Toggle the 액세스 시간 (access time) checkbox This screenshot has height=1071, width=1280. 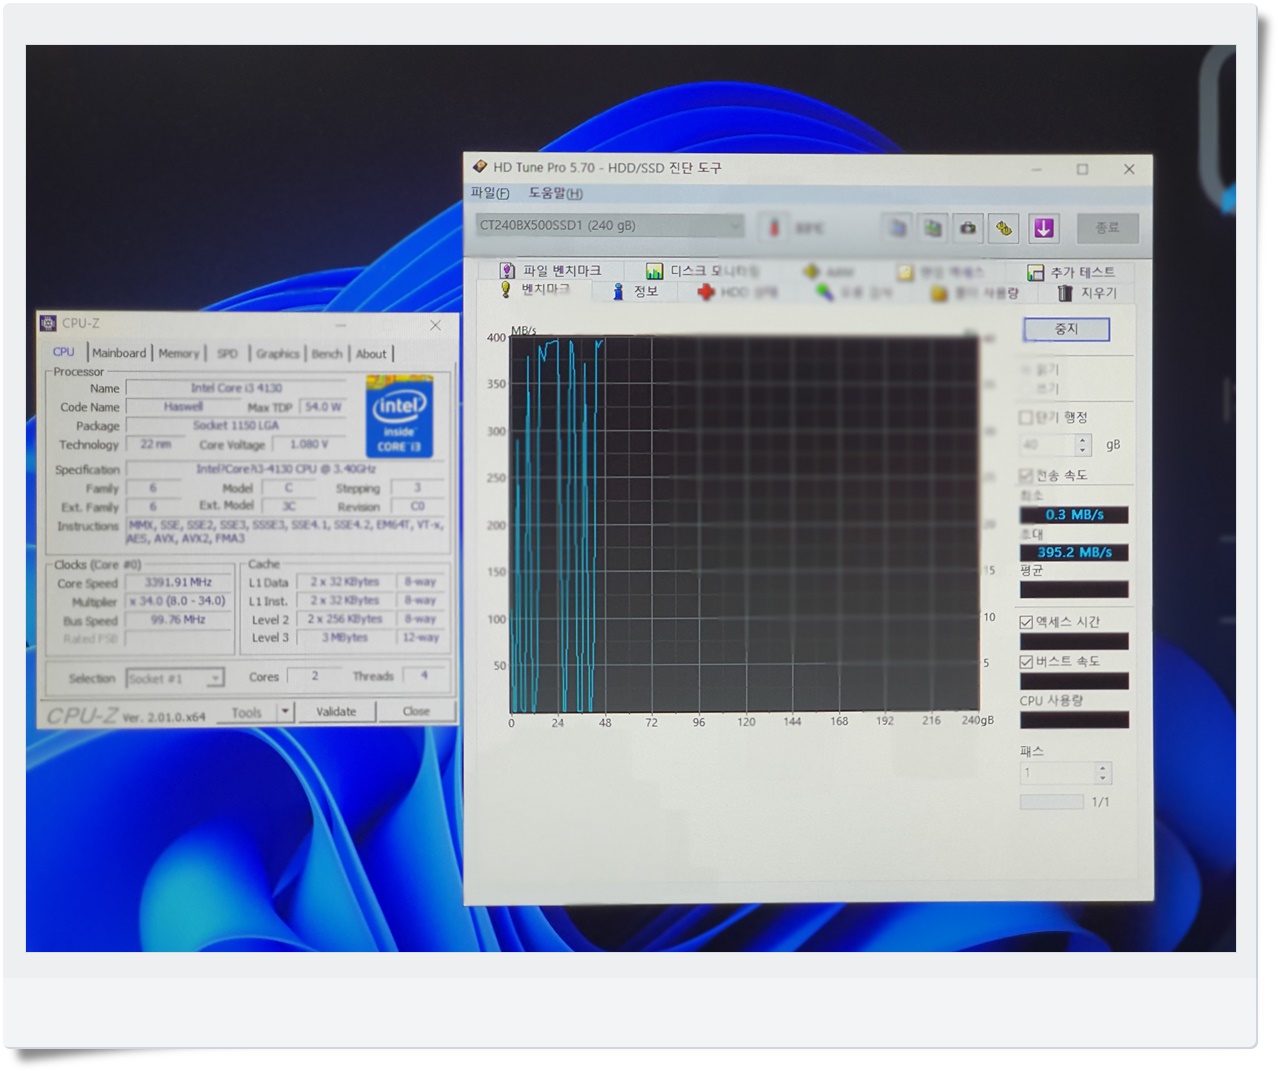pos(1026,622)
